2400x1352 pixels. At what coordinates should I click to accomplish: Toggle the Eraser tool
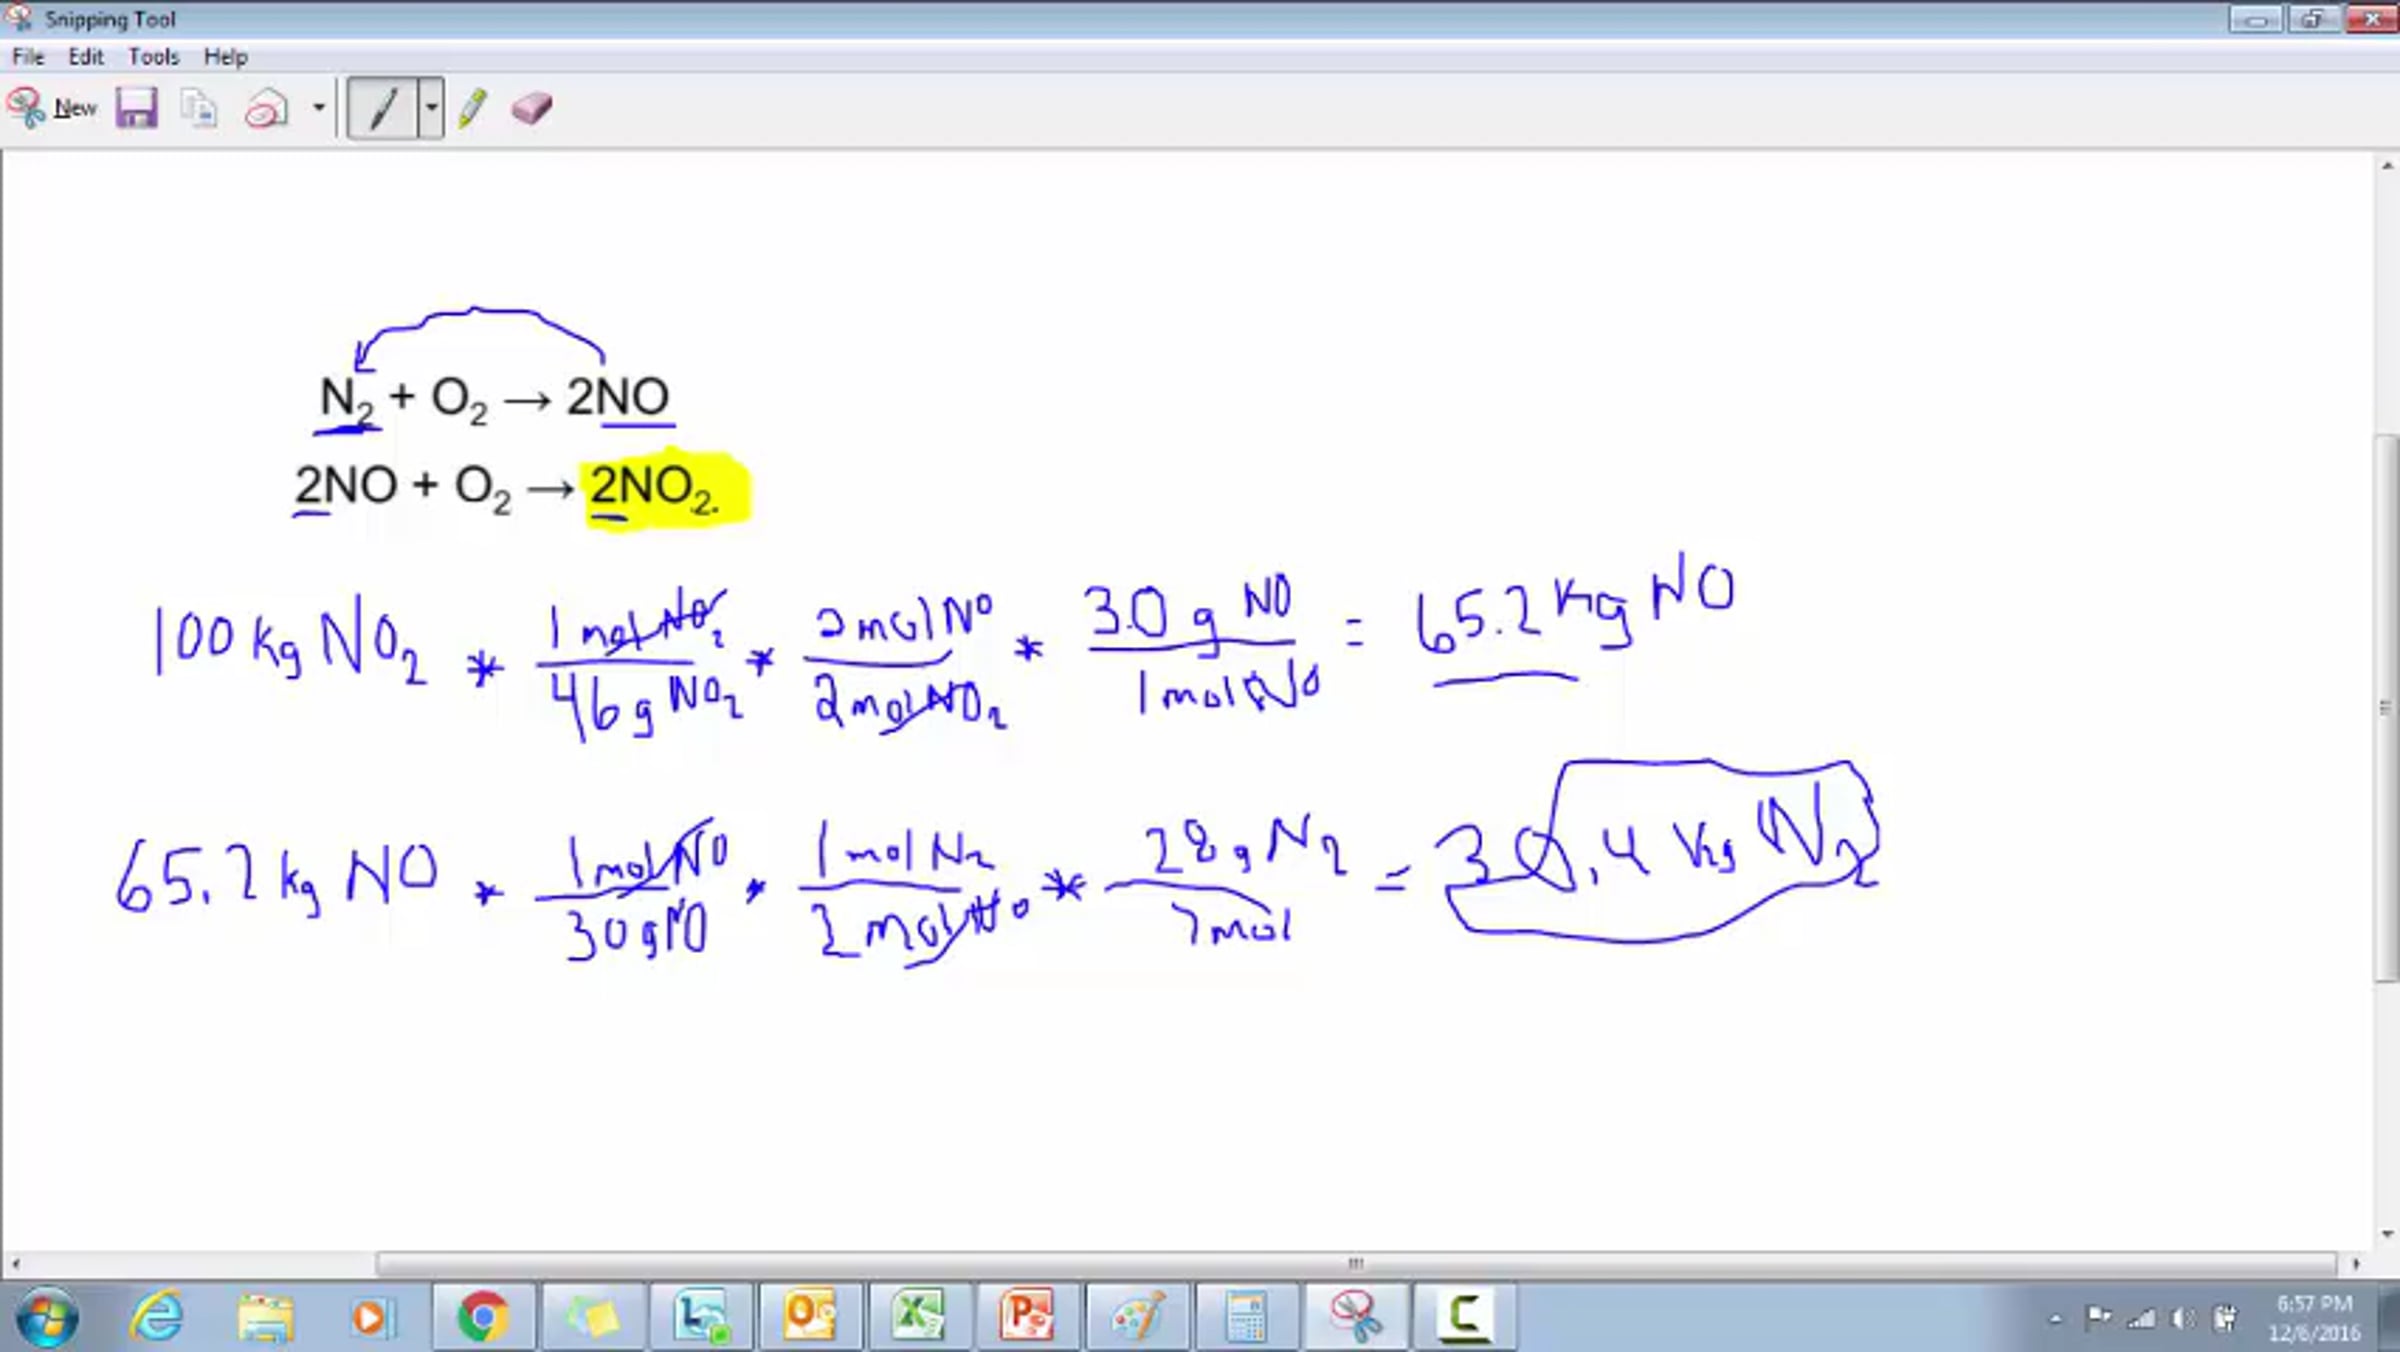pyautogui.click(x=531, y=108)
